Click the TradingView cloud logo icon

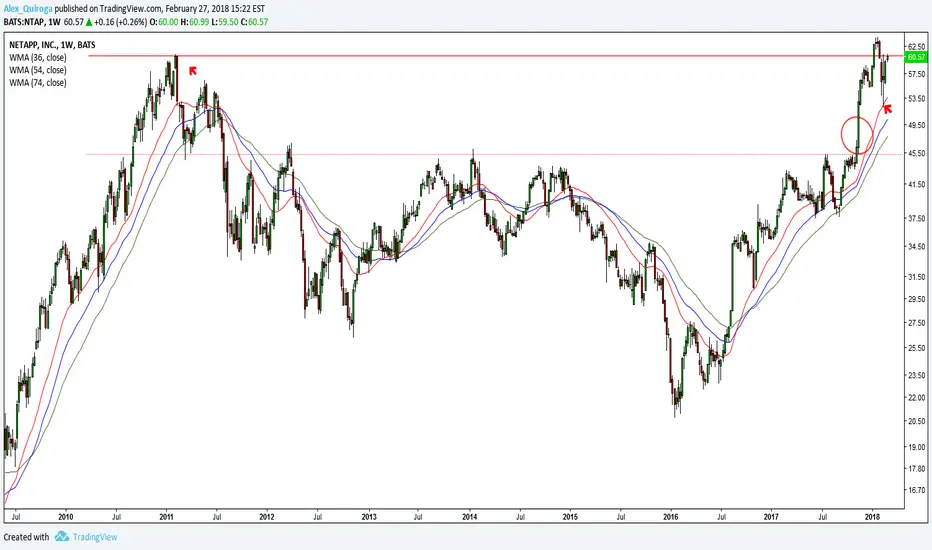pos(62,536)
